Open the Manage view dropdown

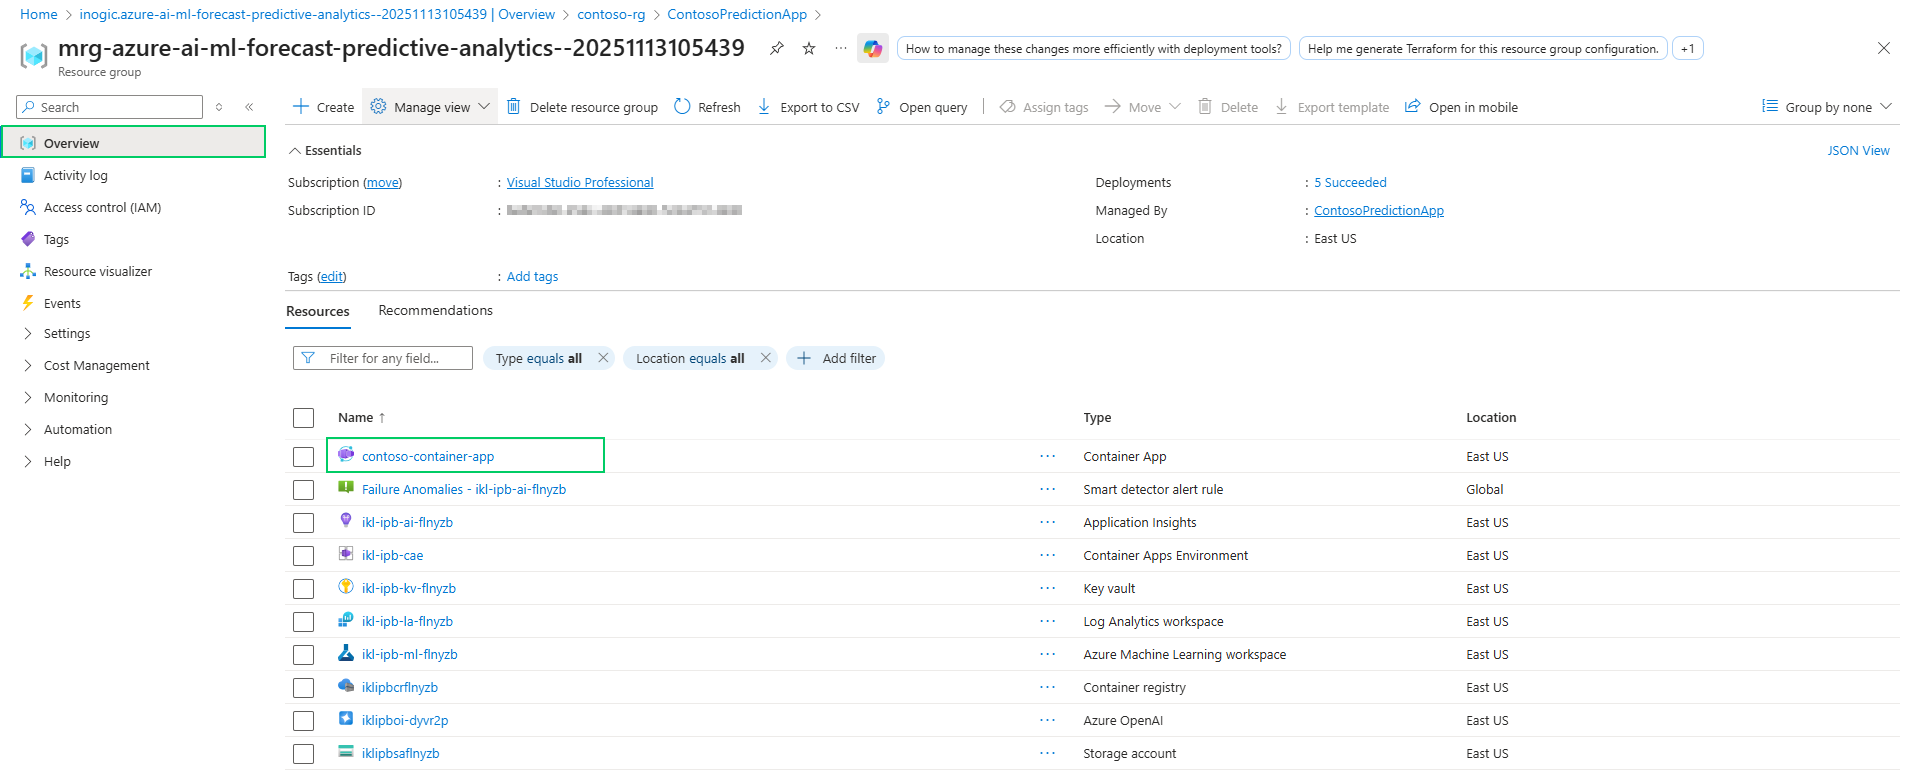tap(431, 107)
